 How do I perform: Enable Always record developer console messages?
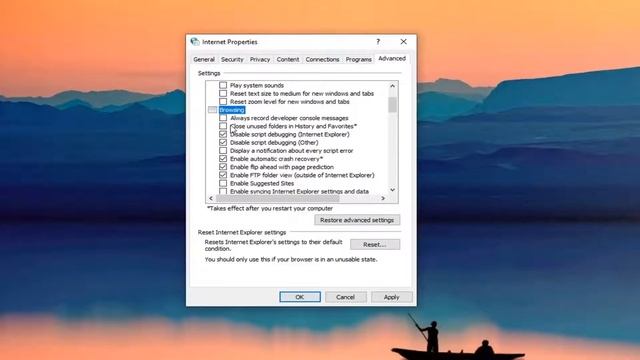pos(223,118)
